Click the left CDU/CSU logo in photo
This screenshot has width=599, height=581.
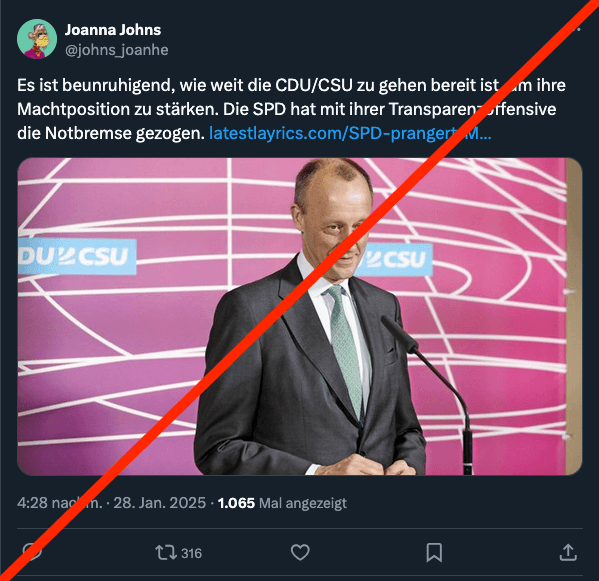tap(77, 257)
